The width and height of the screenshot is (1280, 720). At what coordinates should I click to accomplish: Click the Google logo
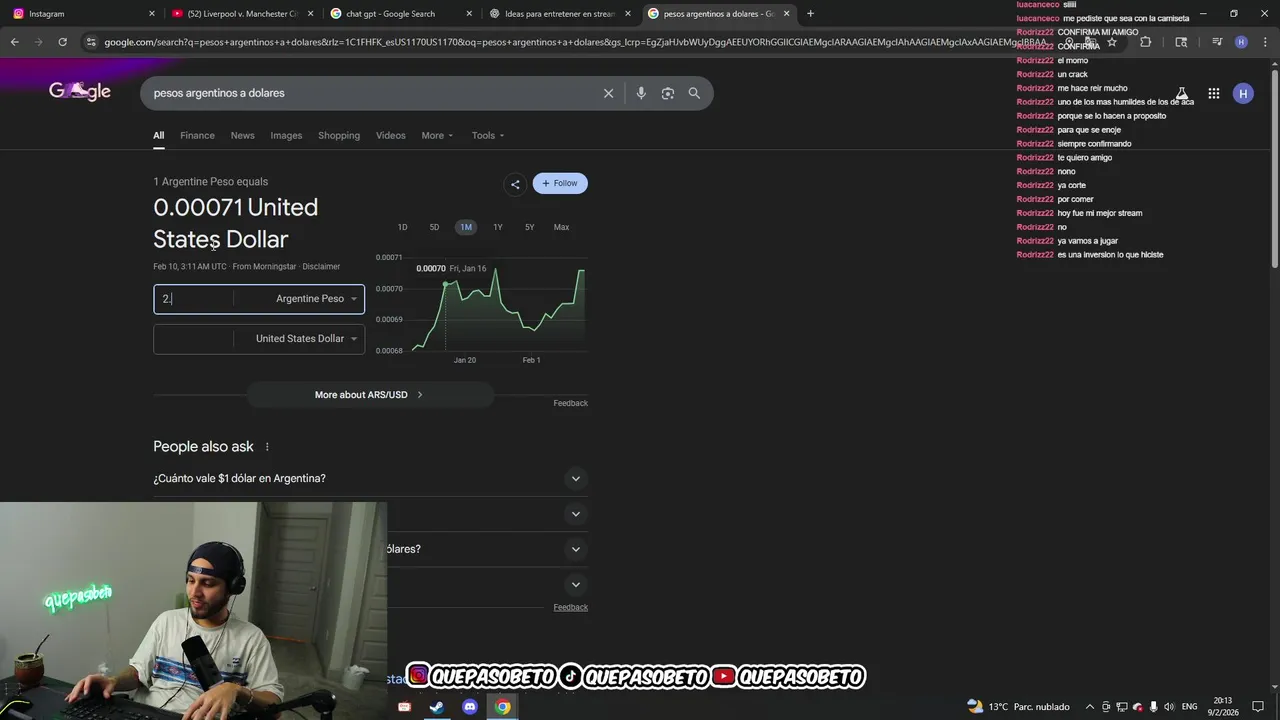(80, 91)
